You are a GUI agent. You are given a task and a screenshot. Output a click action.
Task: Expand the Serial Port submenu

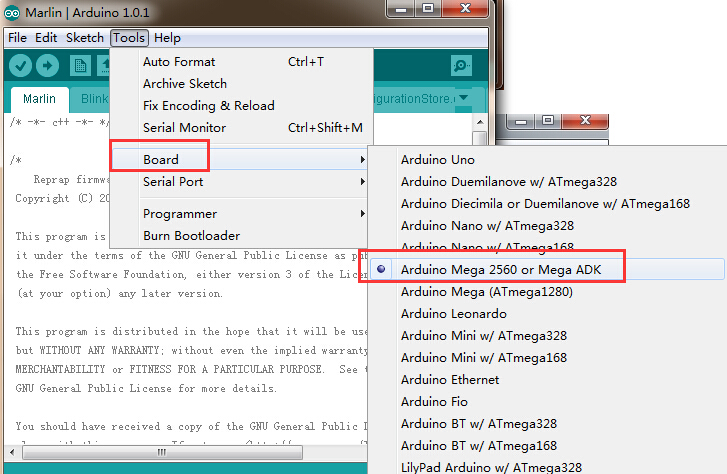click(241, 181)
